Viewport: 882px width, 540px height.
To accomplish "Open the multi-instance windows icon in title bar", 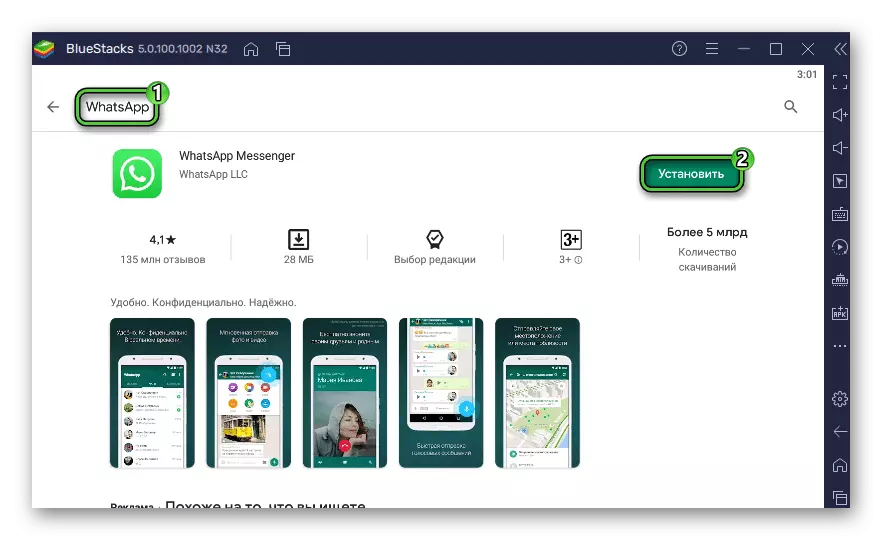I will [283, 49].
